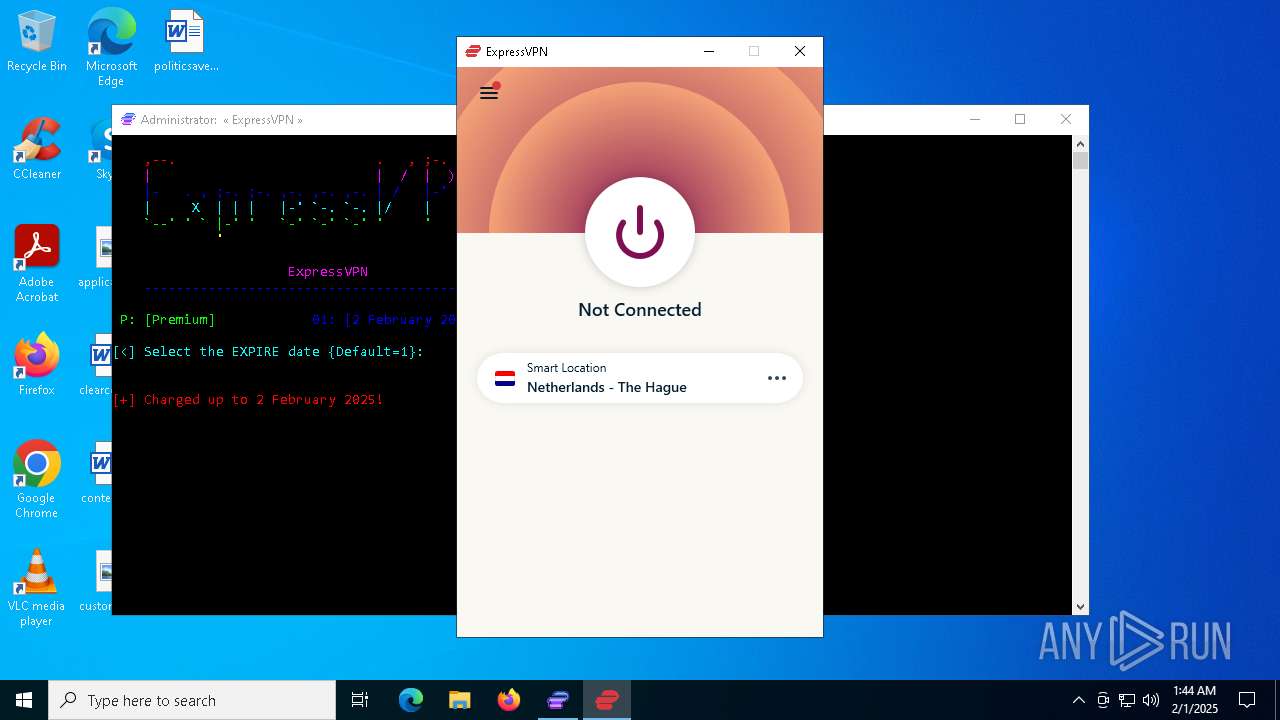Show hidden system tray icons
The height and width of the screenshot is (720, 1280).
tap(1078, 700)
